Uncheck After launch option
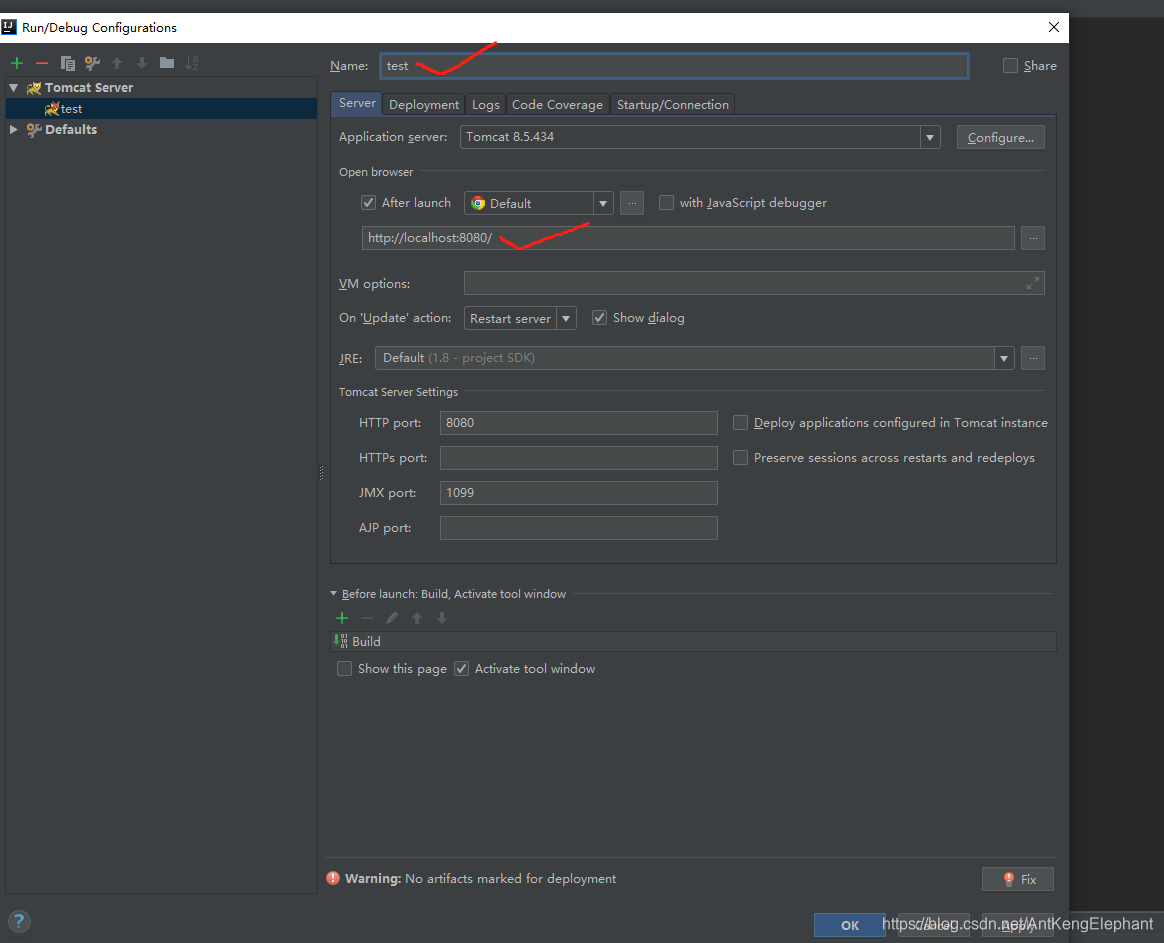This screenshot has height=943, width=1164. 368,203
